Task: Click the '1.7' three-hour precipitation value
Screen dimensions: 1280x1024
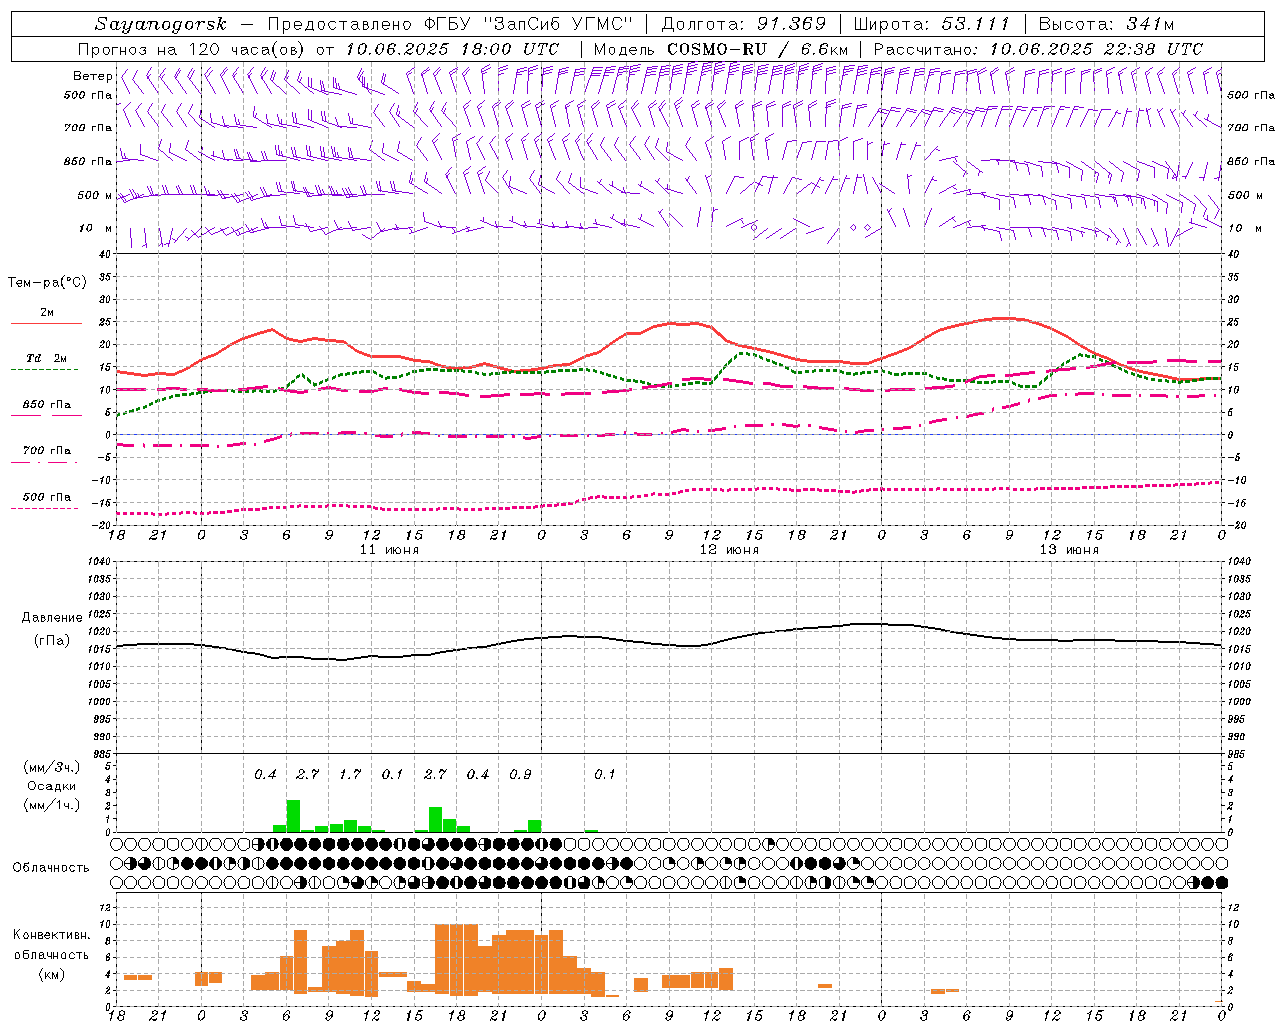Action: click(350, 775)
